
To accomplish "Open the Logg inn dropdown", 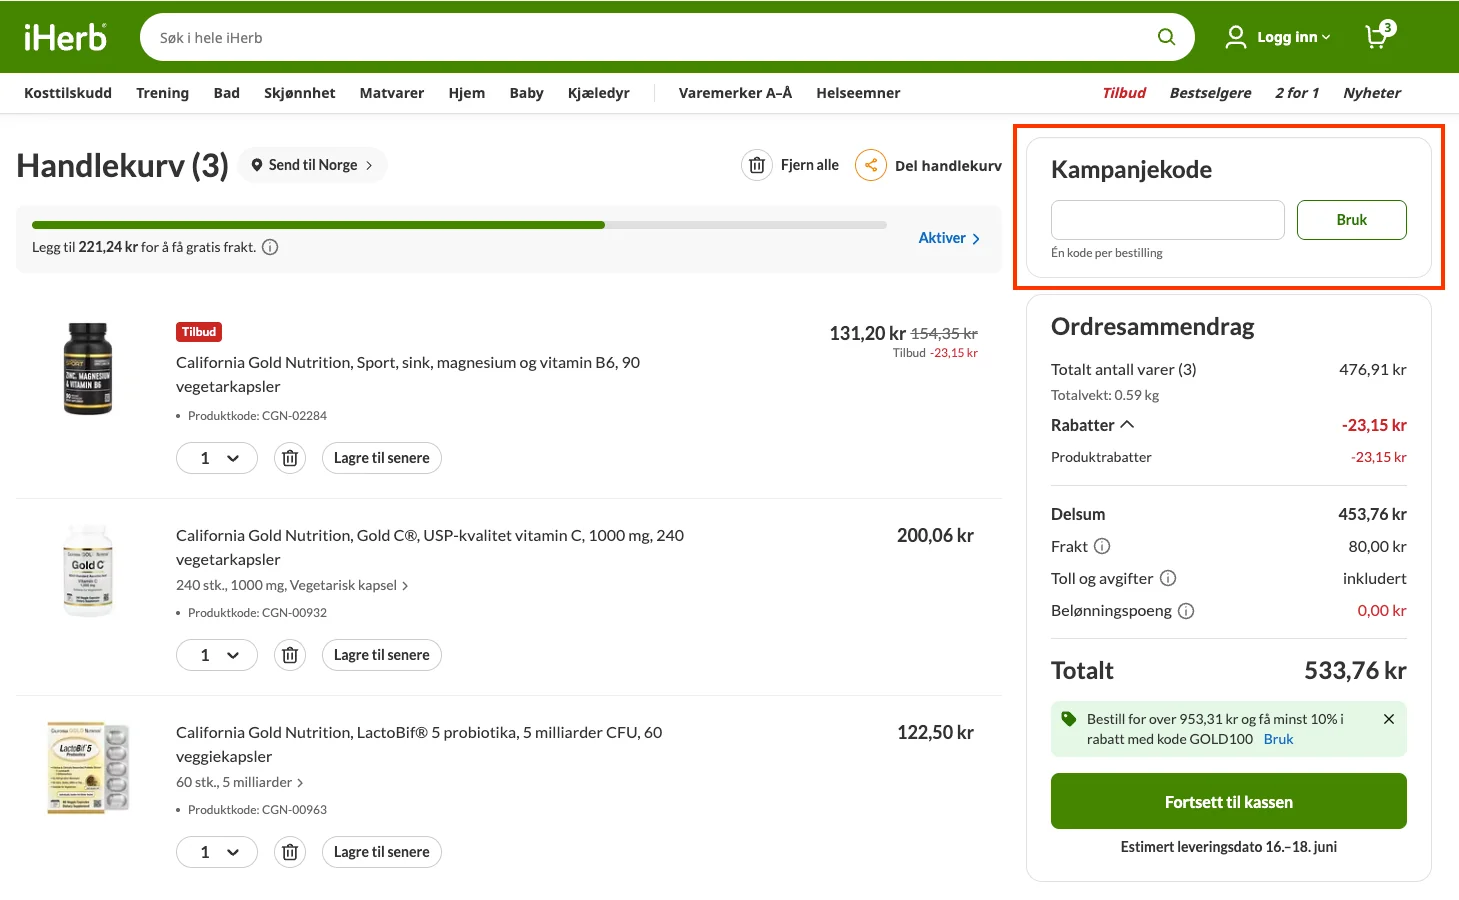I will 1294,37.
